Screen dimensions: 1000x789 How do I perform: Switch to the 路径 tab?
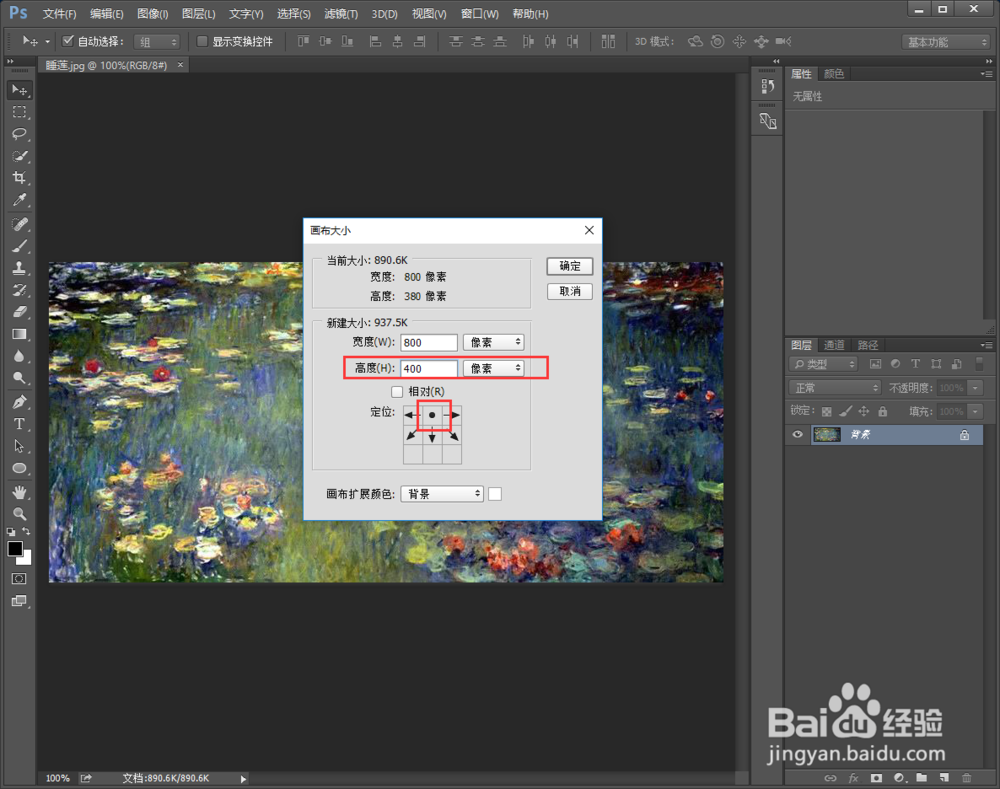[867, 345]
